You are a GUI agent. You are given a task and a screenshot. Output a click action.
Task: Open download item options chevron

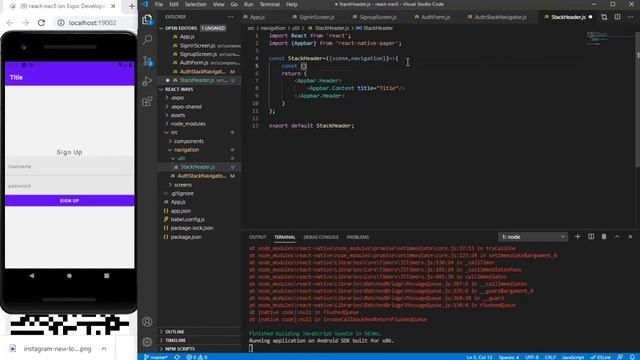[x=104, y=349]
